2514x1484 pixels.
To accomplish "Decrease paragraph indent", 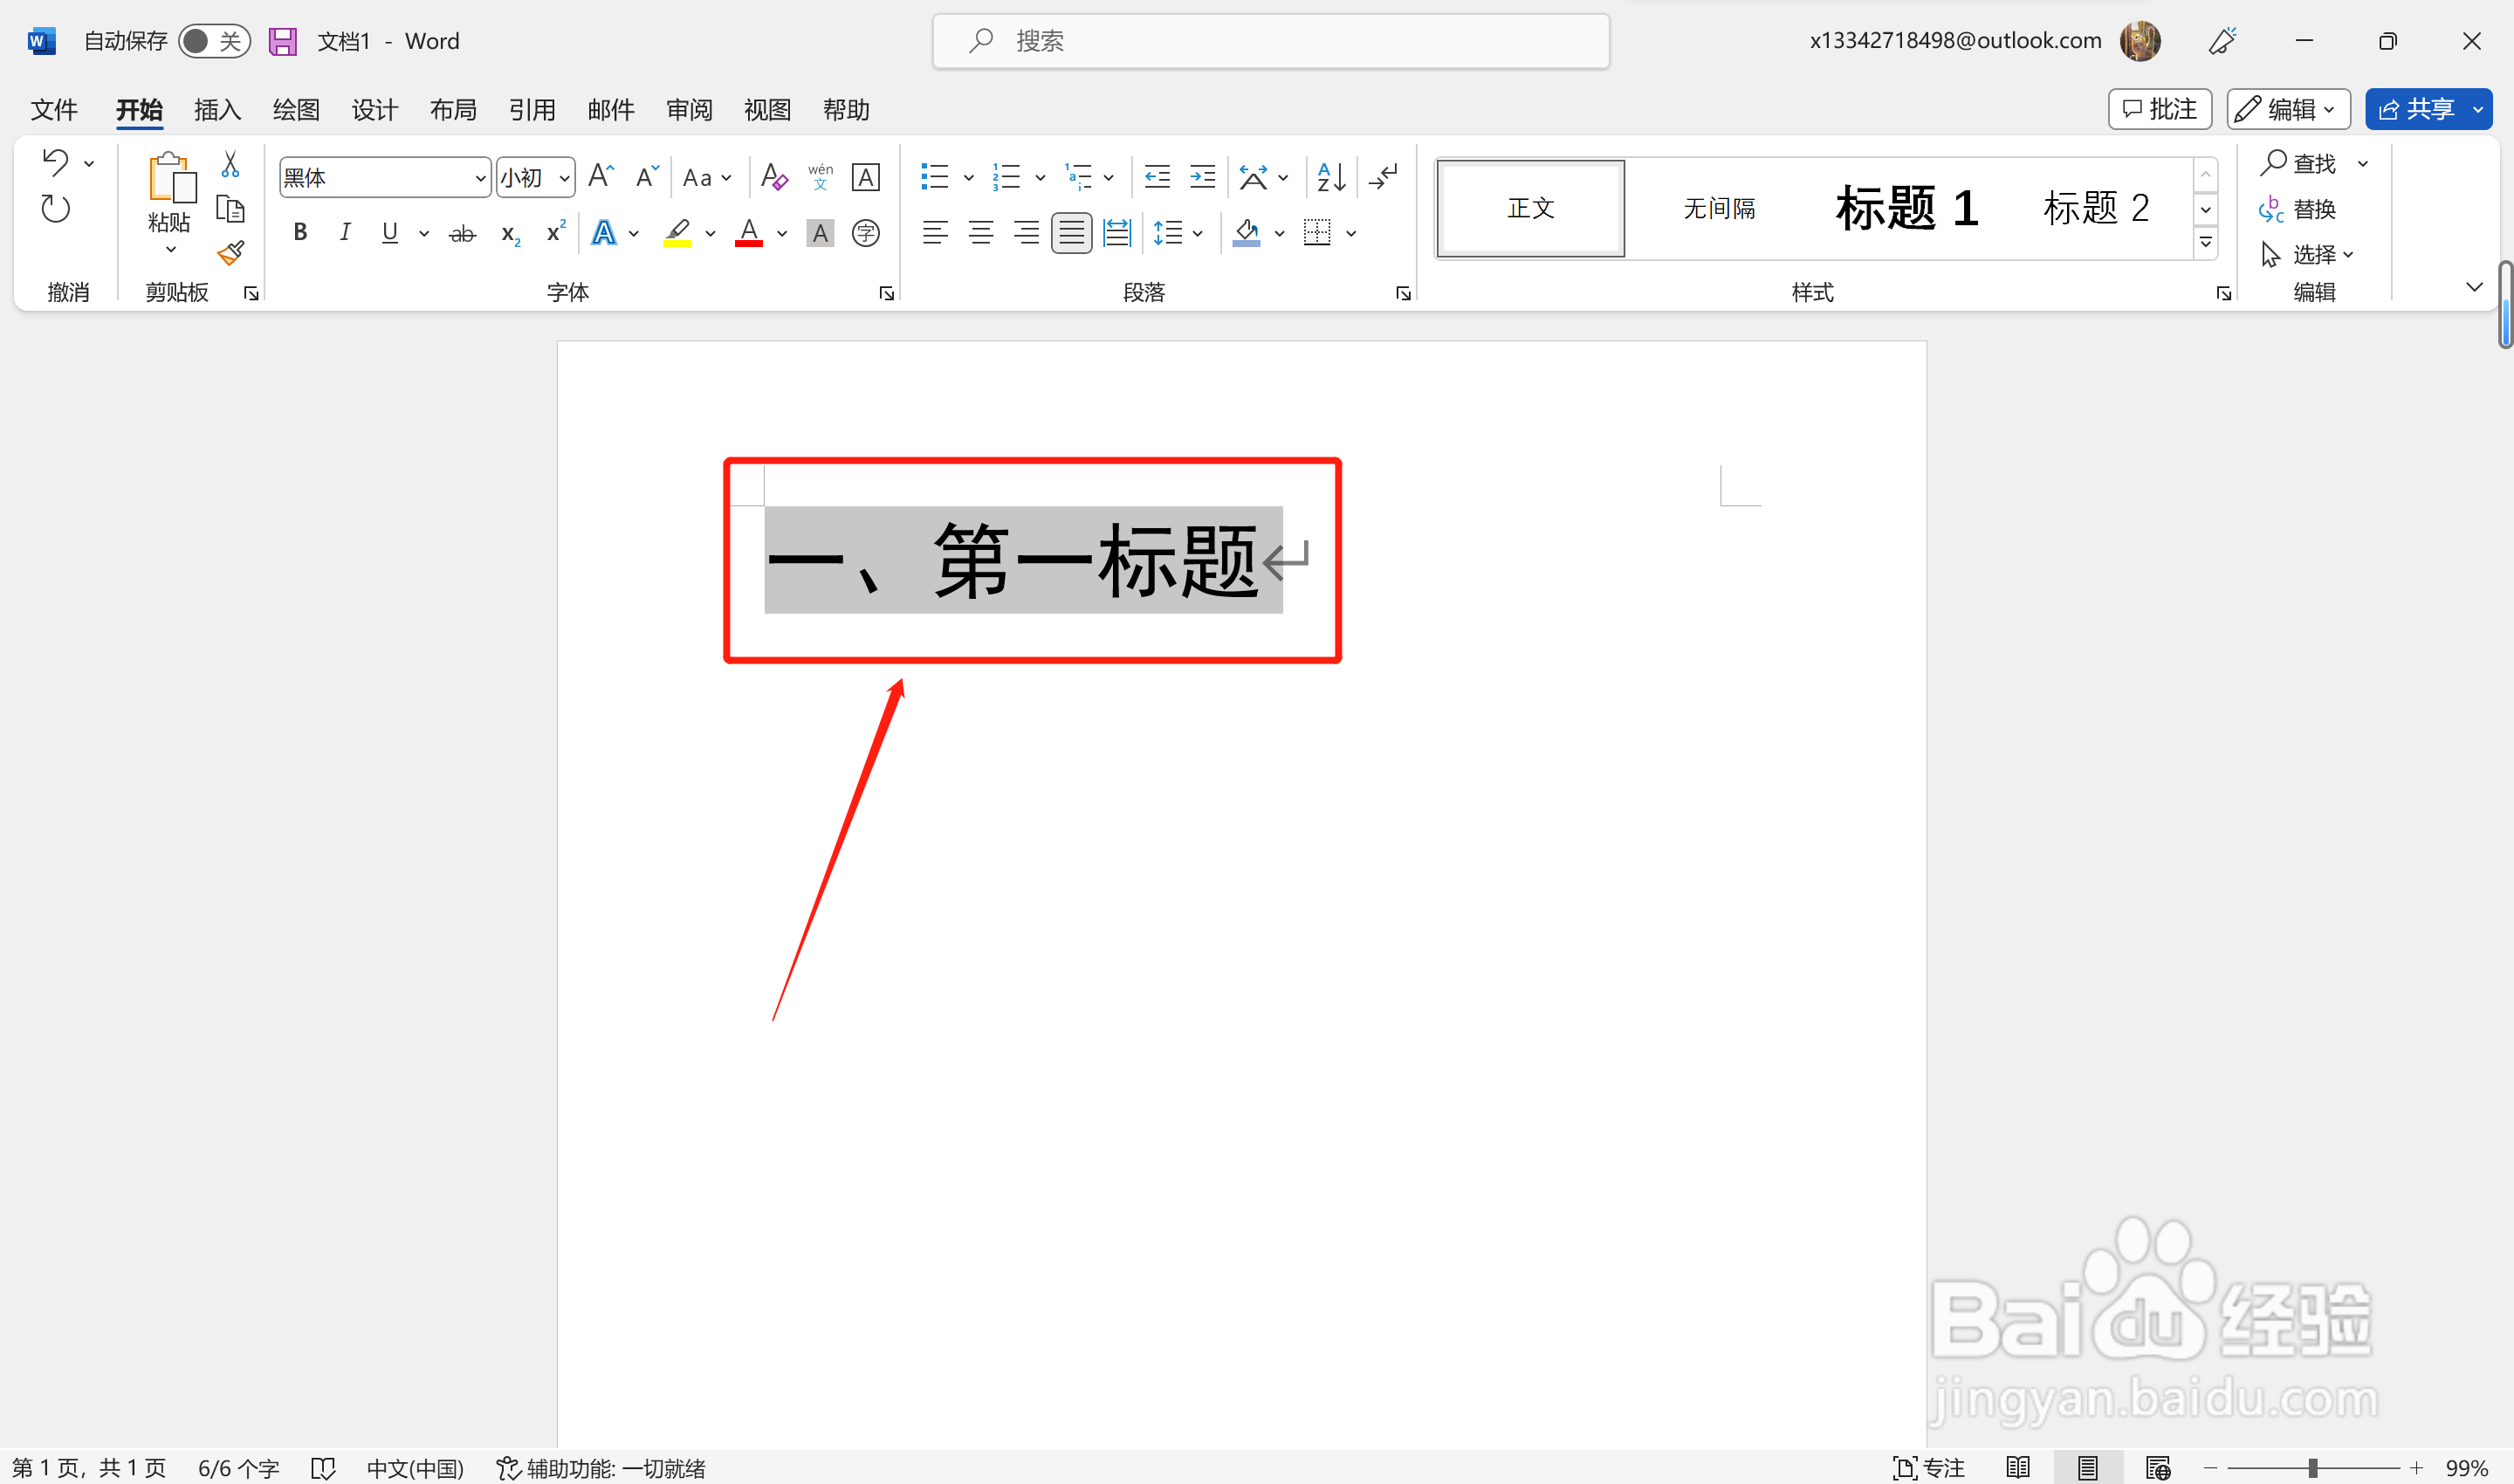I will click(x=1157, y=177).
